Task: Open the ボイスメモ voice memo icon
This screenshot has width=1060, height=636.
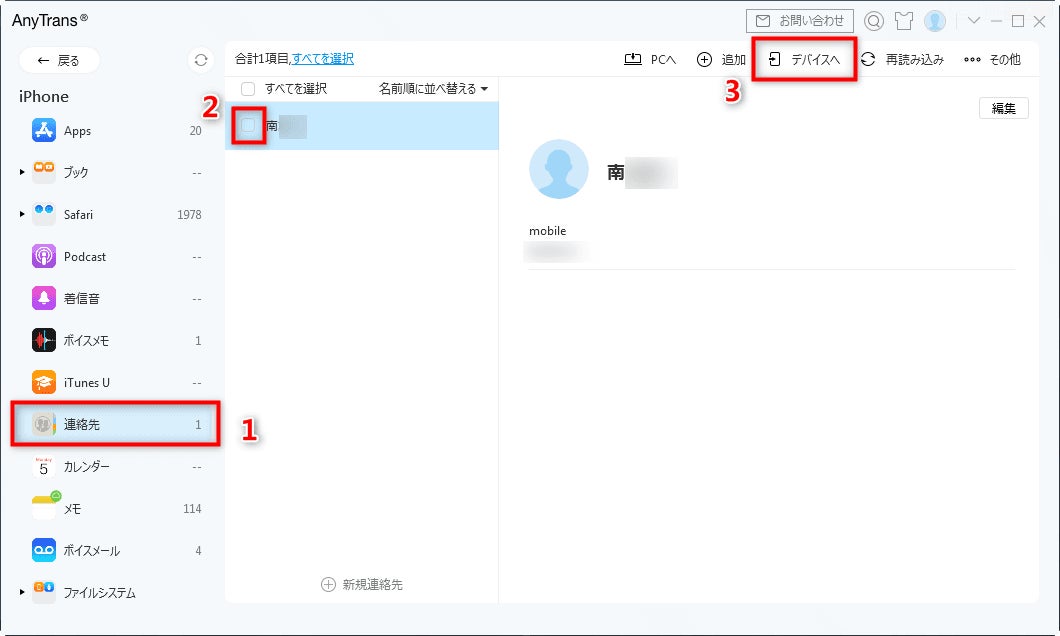Action: coord(43,340)
